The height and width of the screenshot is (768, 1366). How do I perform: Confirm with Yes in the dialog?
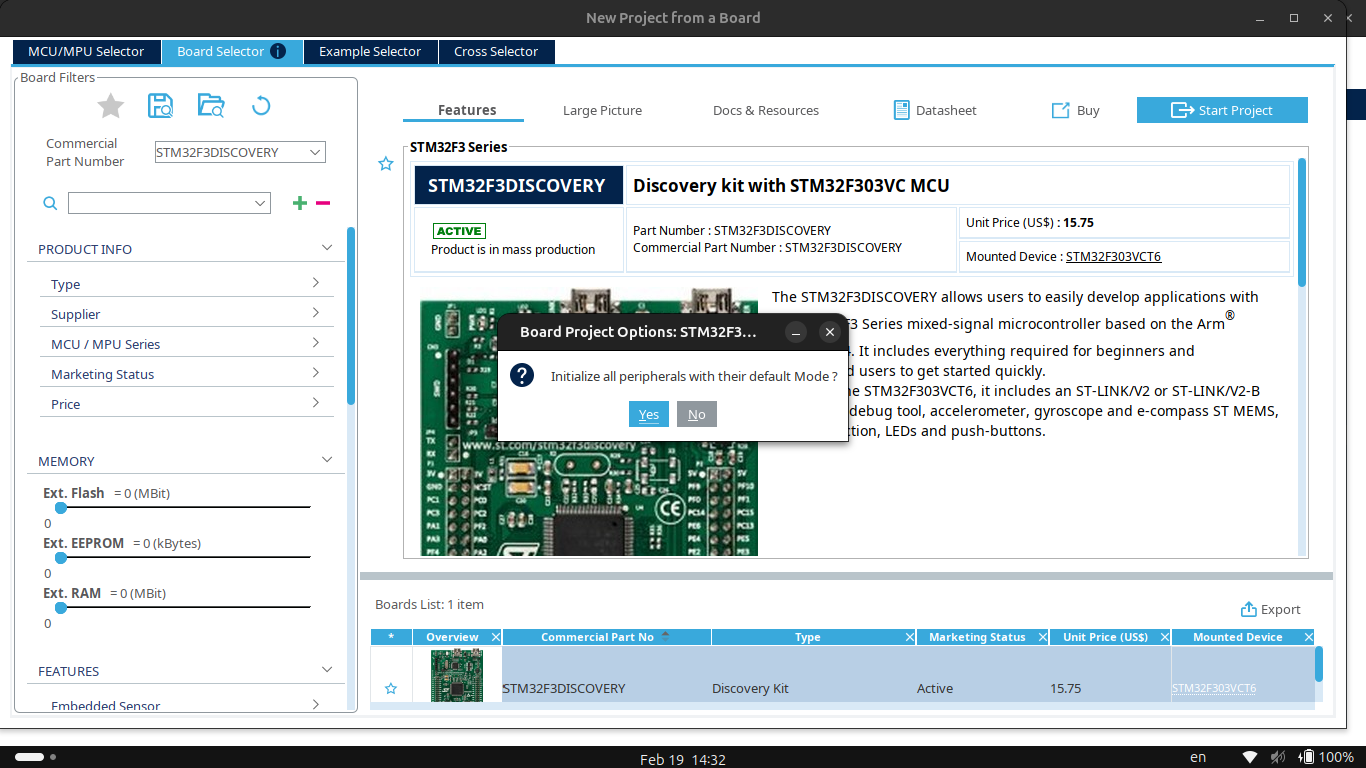649,414
